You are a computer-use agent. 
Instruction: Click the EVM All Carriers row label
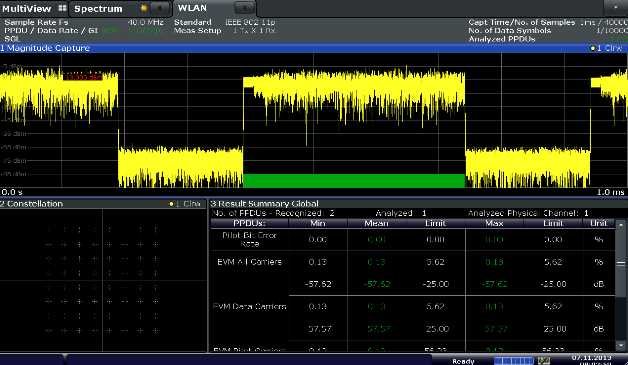tap(249, 262)
